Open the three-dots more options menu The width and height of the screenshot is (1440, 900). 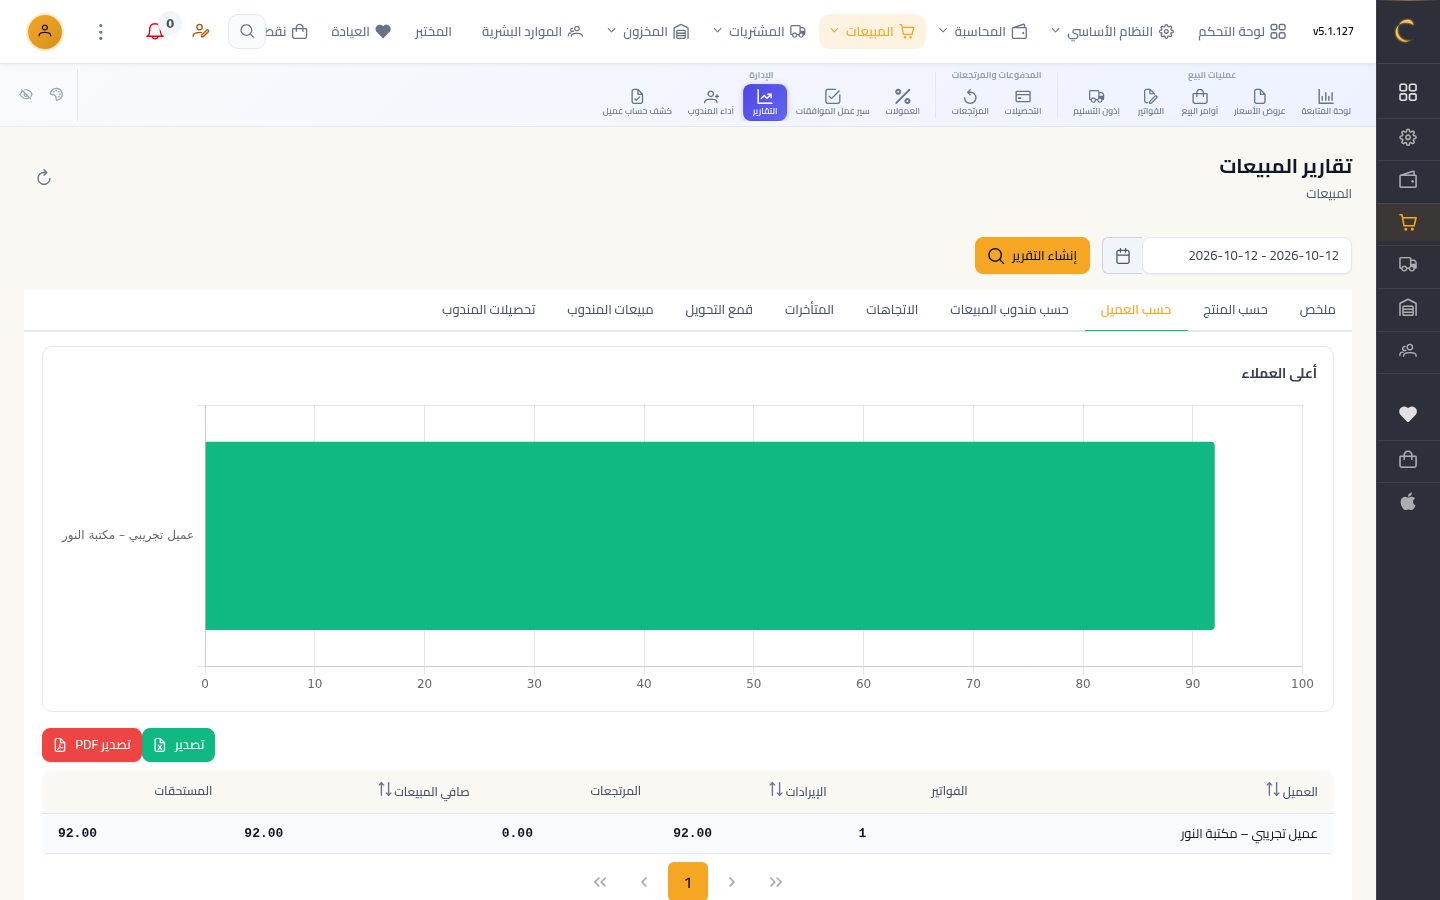101,32
